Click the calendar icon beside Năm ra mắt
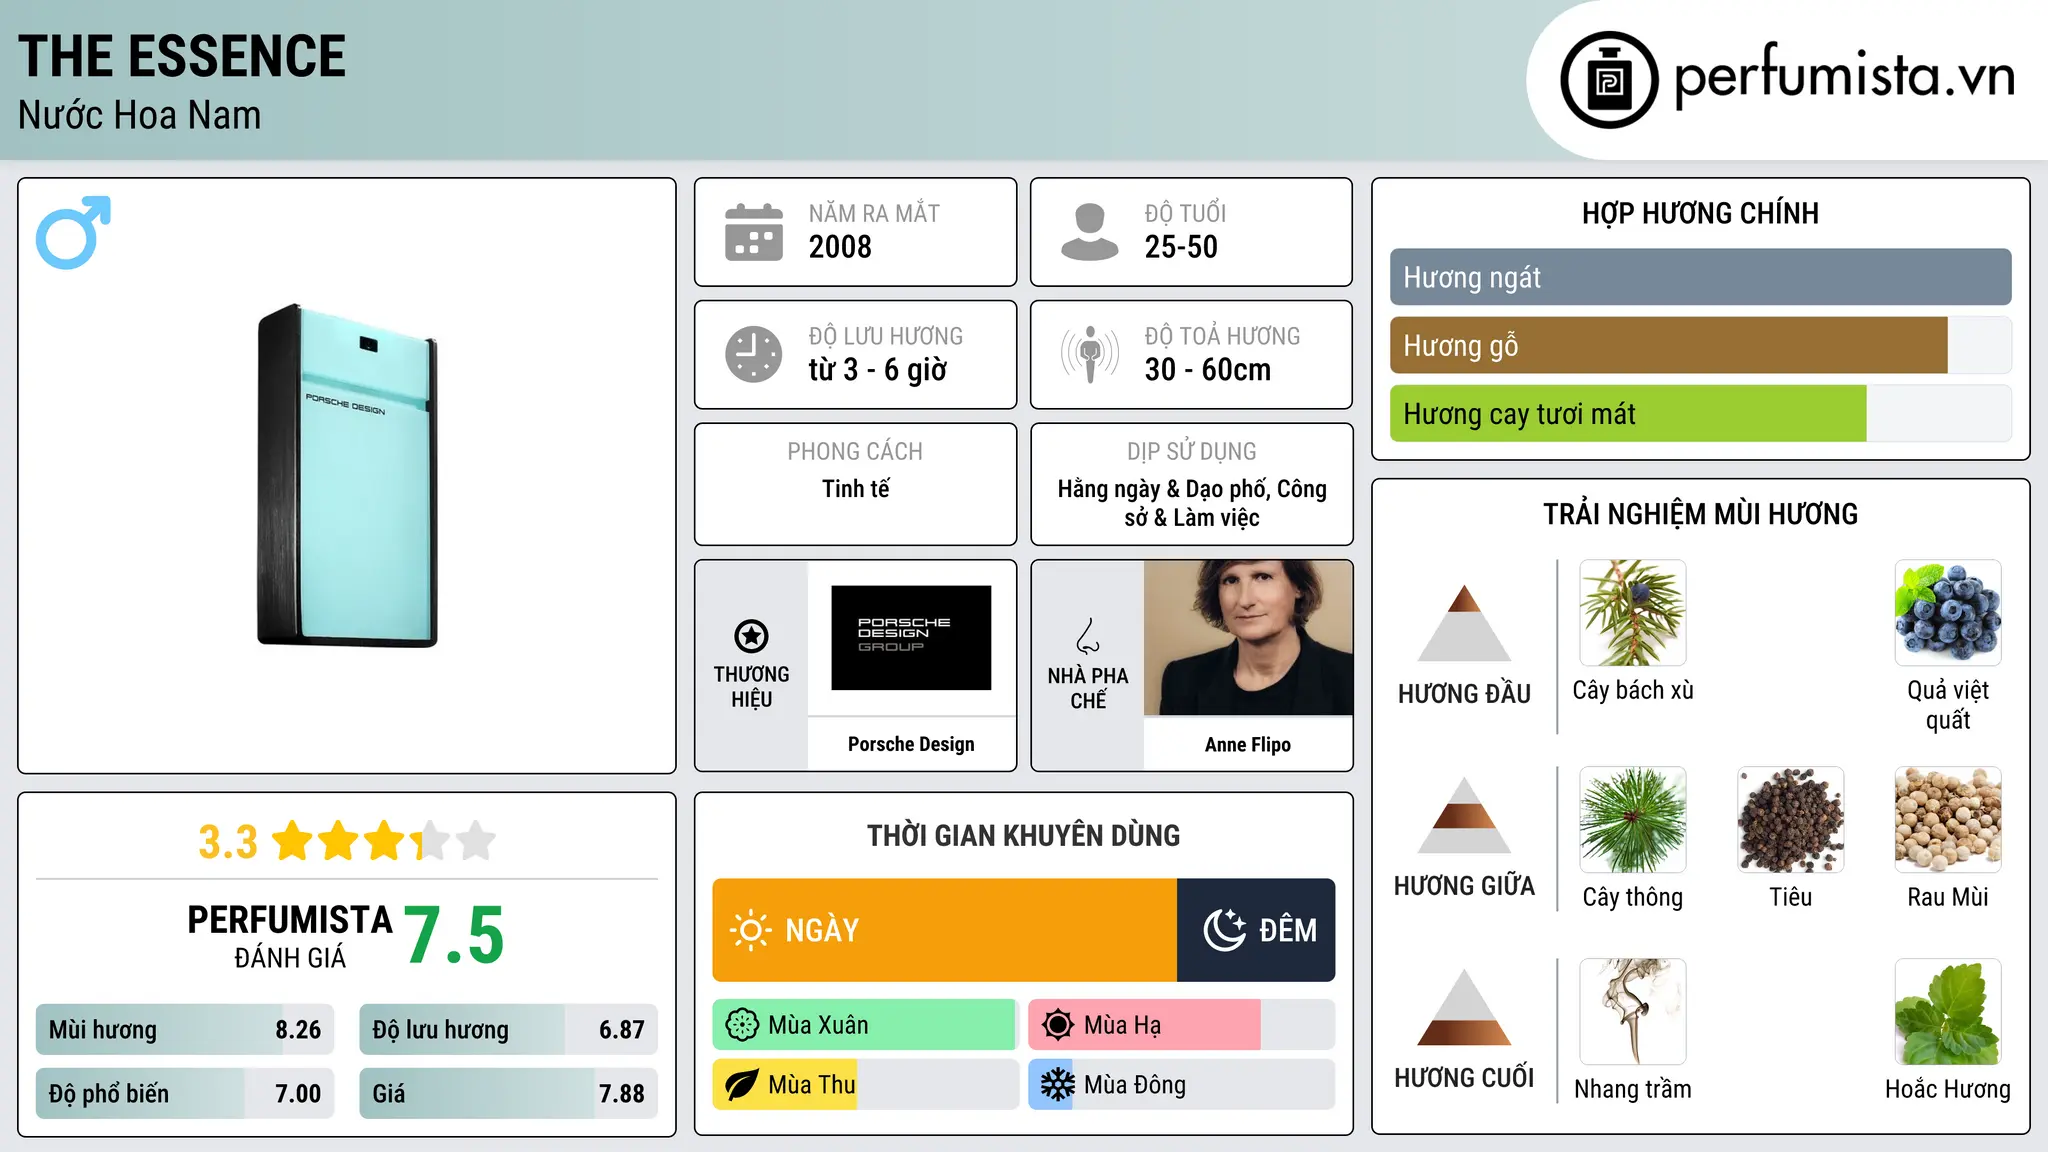This screenshot has width=2048, height=1152. [754, 232]
